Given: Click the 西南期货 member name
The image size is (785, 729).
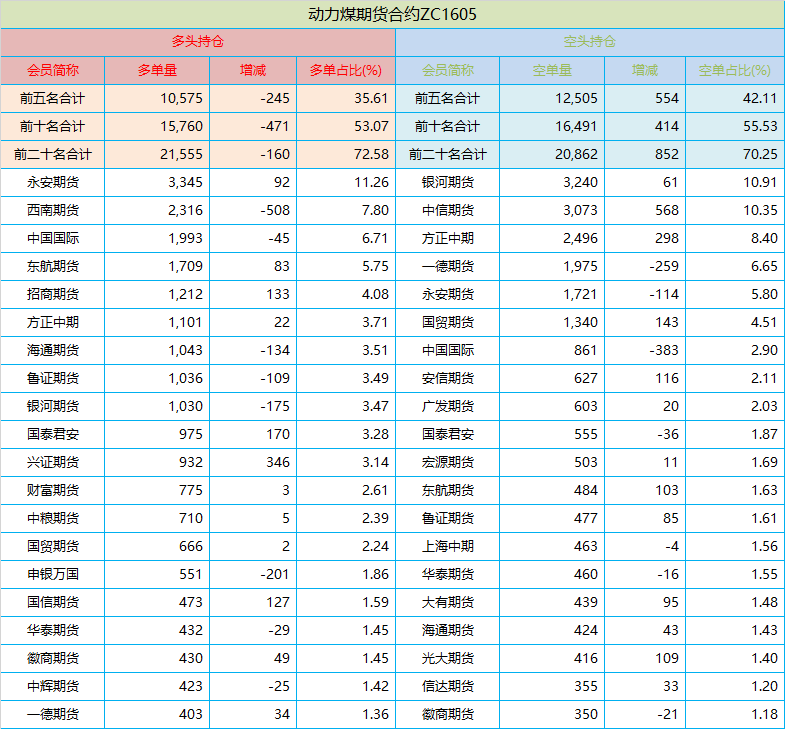Looking at the screenshot, I should [53, 210].
